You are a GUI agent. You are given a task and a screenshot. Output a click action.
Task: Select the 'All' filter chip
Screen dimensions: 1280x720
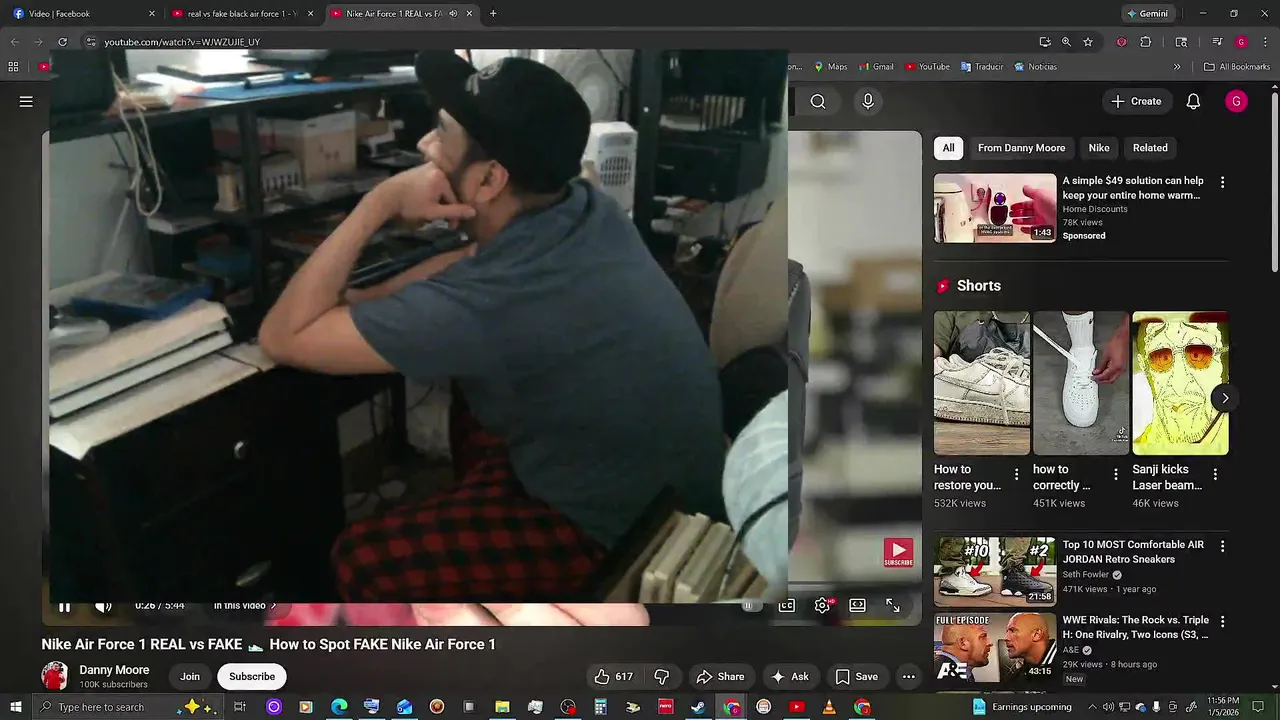tap(948, 148)
